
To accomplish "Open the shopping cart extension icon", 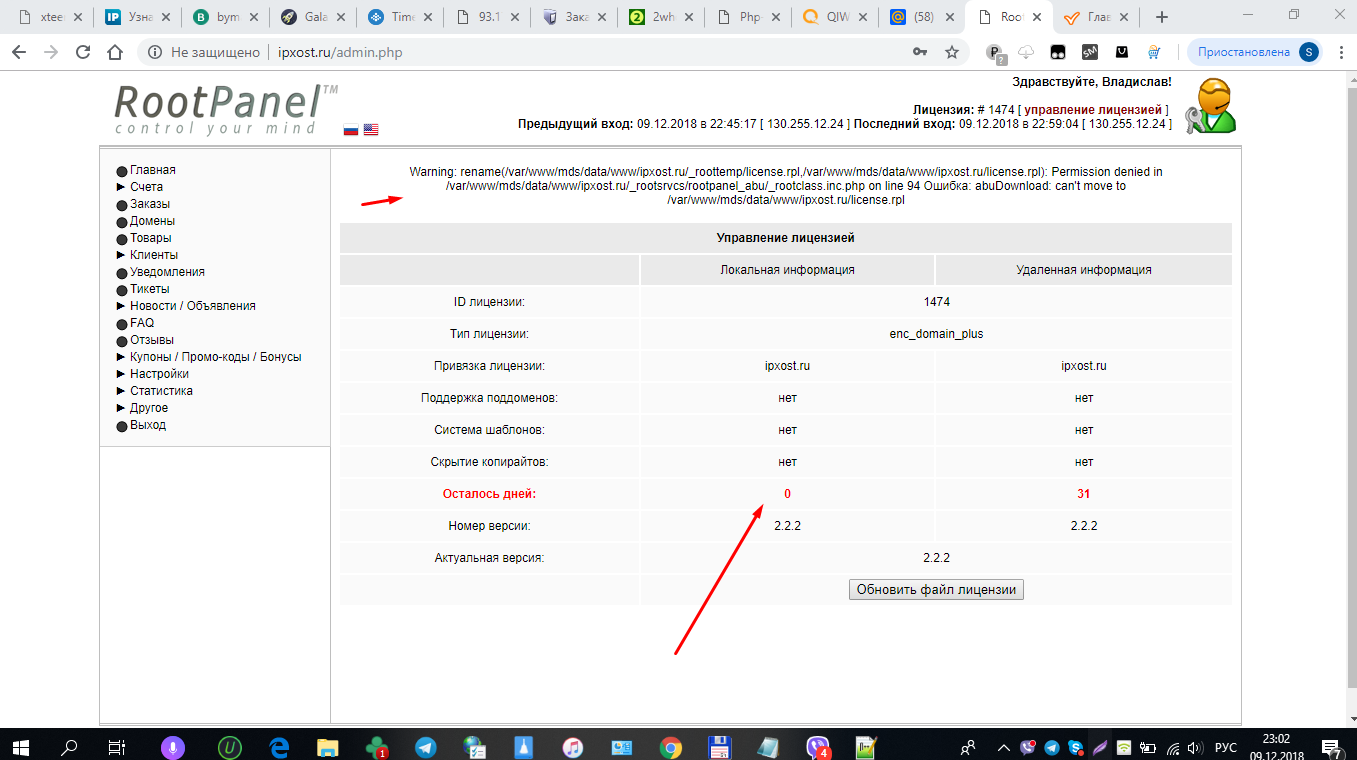I will pyautogui.click(x=1154, y=52).
